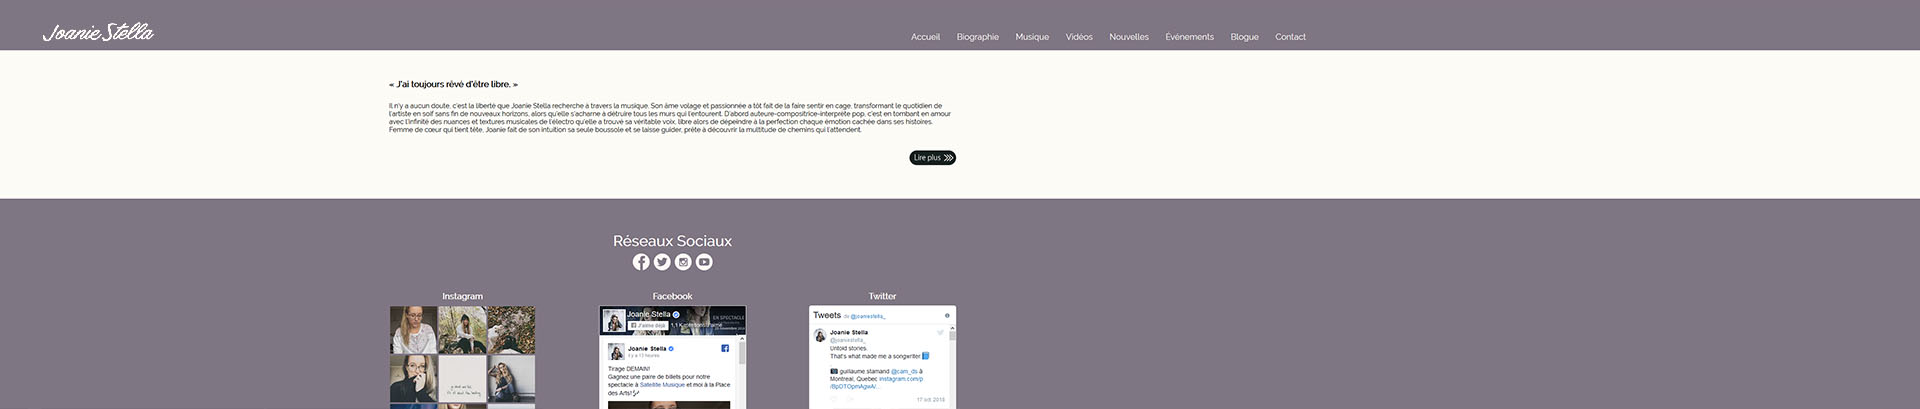This screenshot has height=409, width=1920.
Task: Open the Vidéos menu item
Action: click(1079, 37)
